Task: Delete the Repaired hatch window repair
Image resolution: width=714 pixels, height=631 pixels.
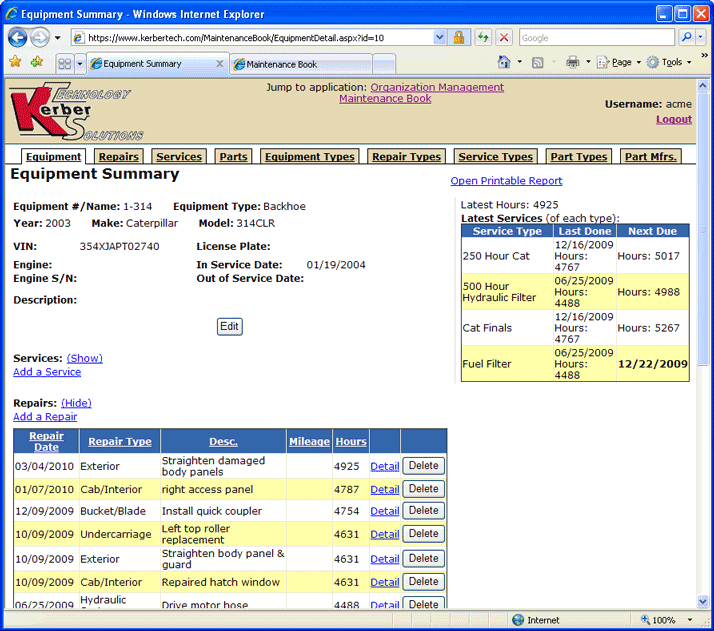Action: click(x=423, y=582)
